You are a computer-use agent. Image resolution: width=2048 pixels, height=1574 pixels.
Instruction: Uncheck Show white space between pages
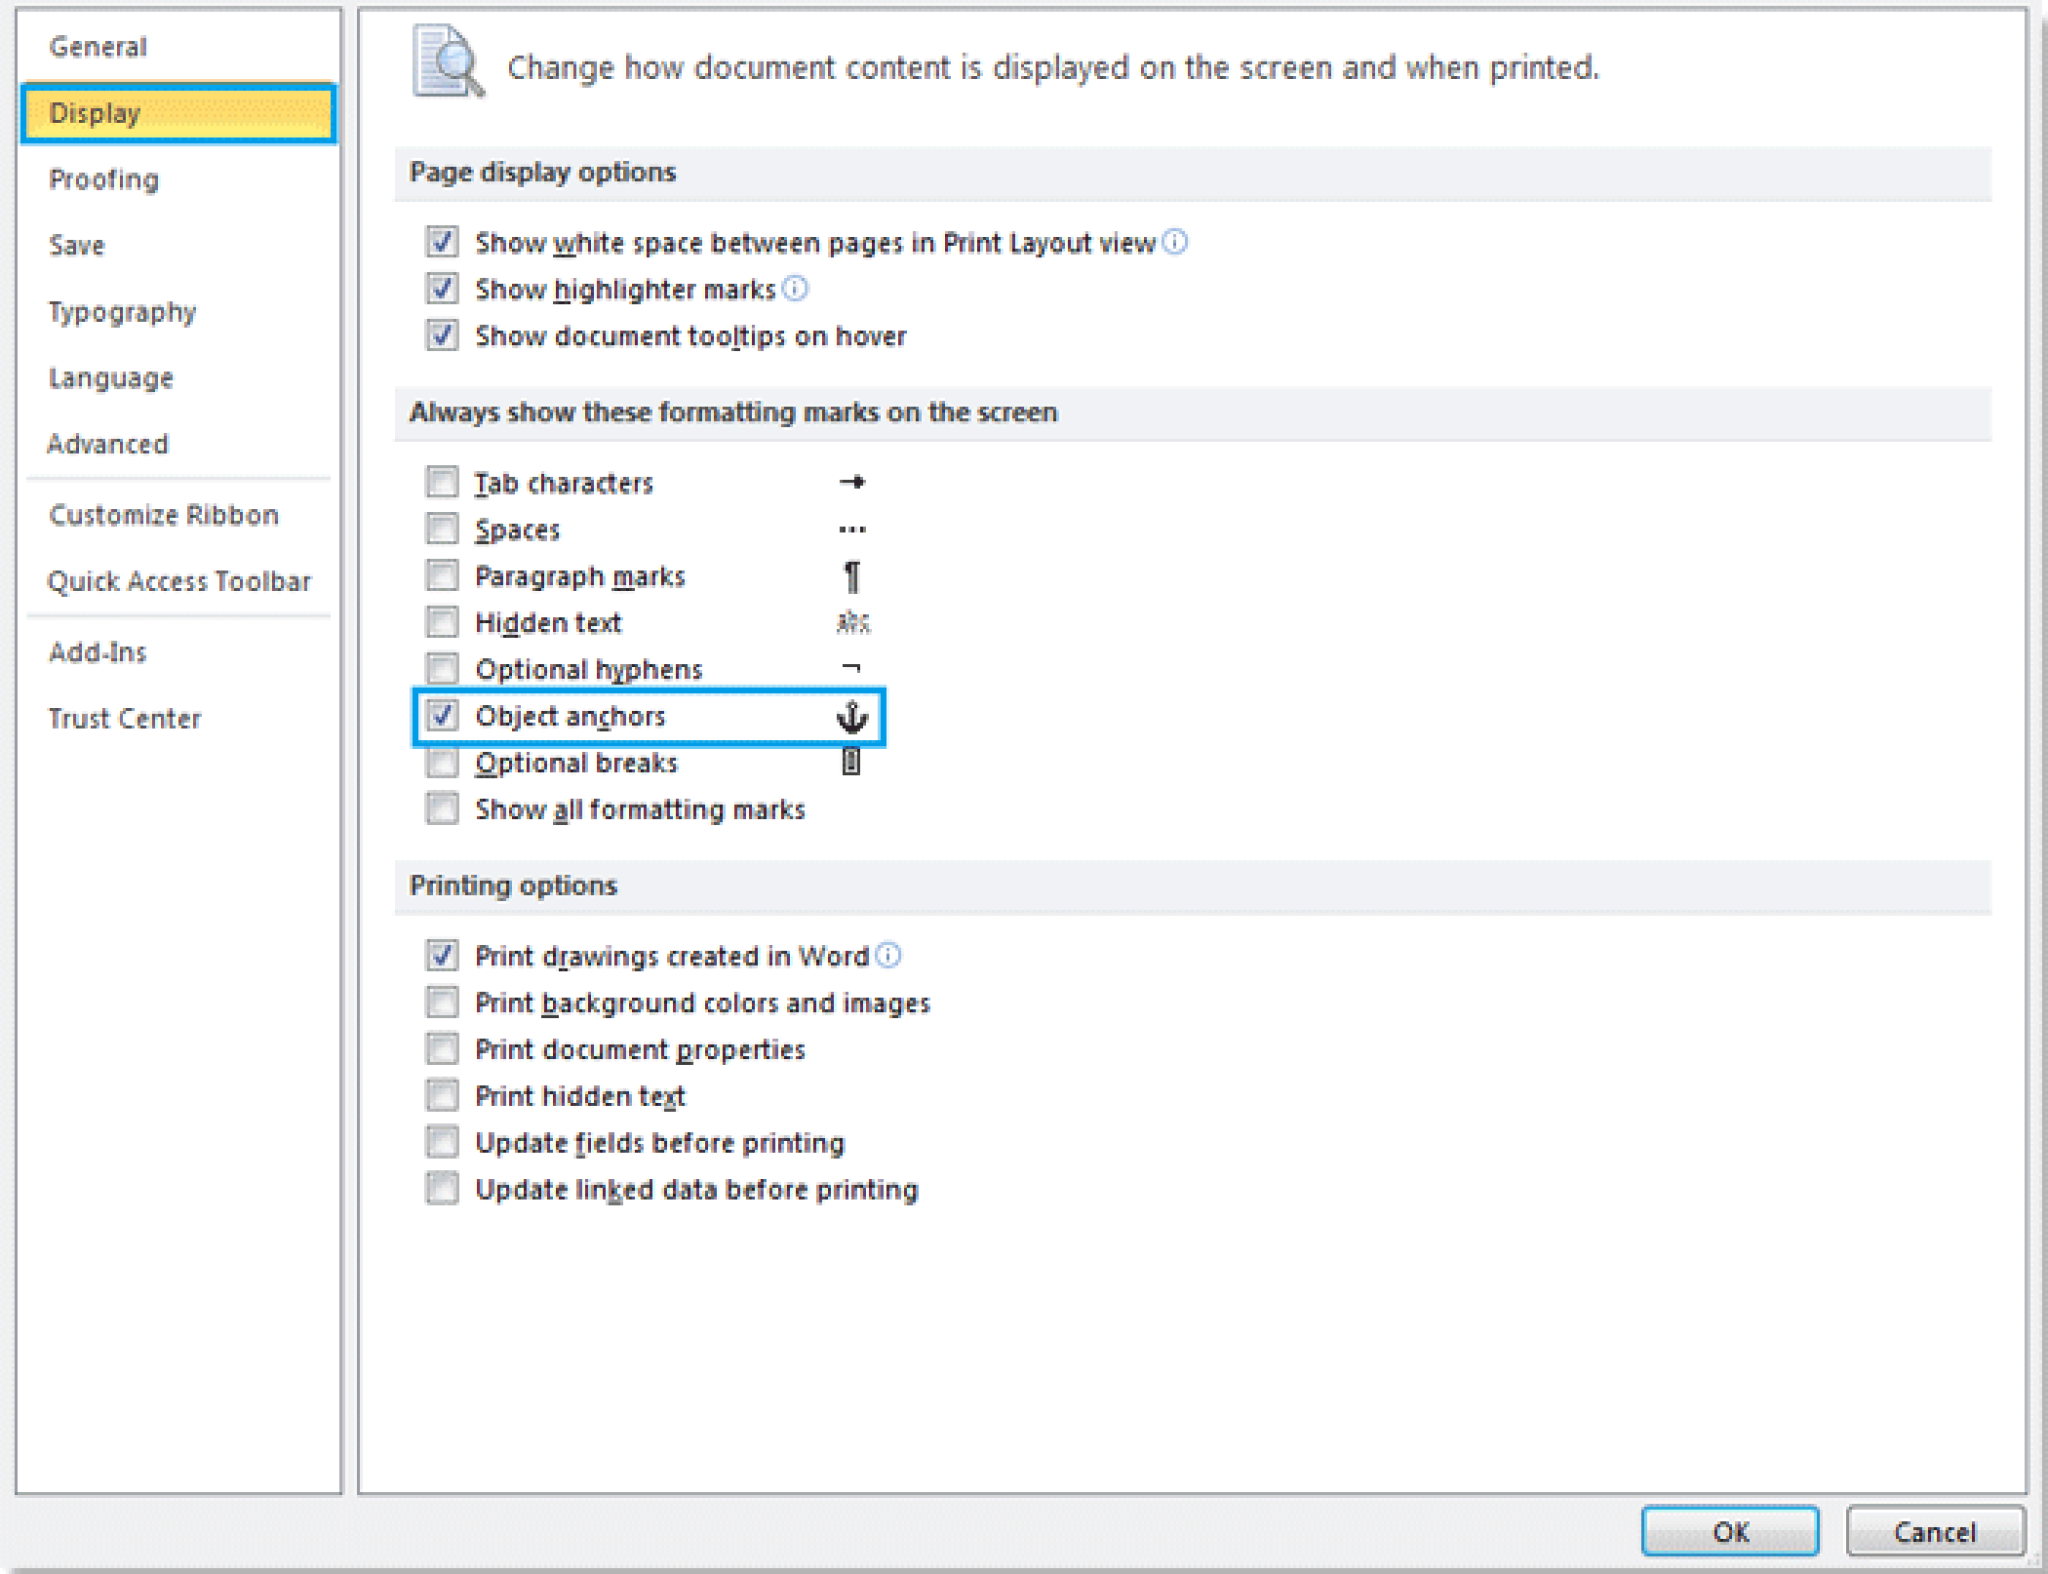pyautogui.click(x=441, y=240)
